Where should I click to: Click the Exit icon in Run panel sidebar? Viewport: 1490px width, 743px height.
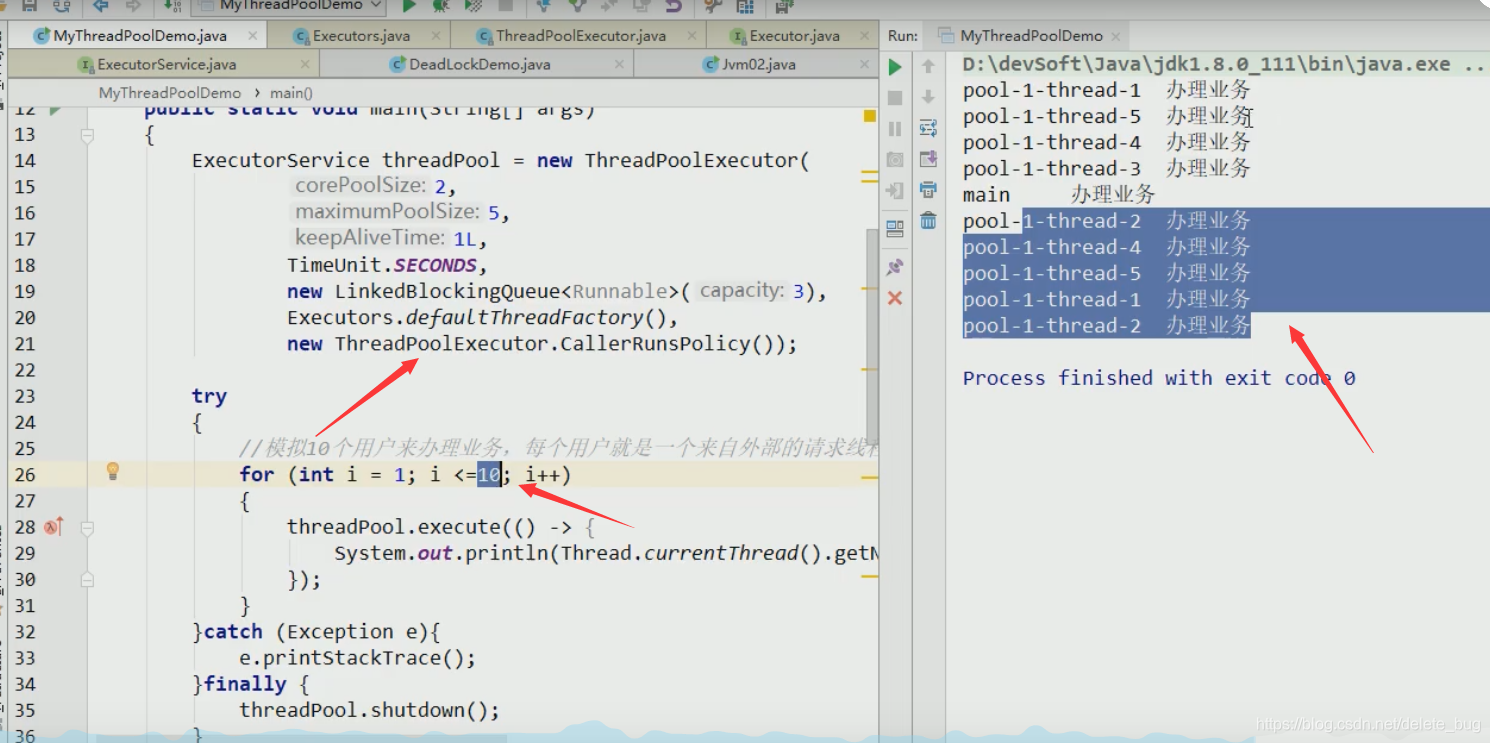click(x=895, y=190)
